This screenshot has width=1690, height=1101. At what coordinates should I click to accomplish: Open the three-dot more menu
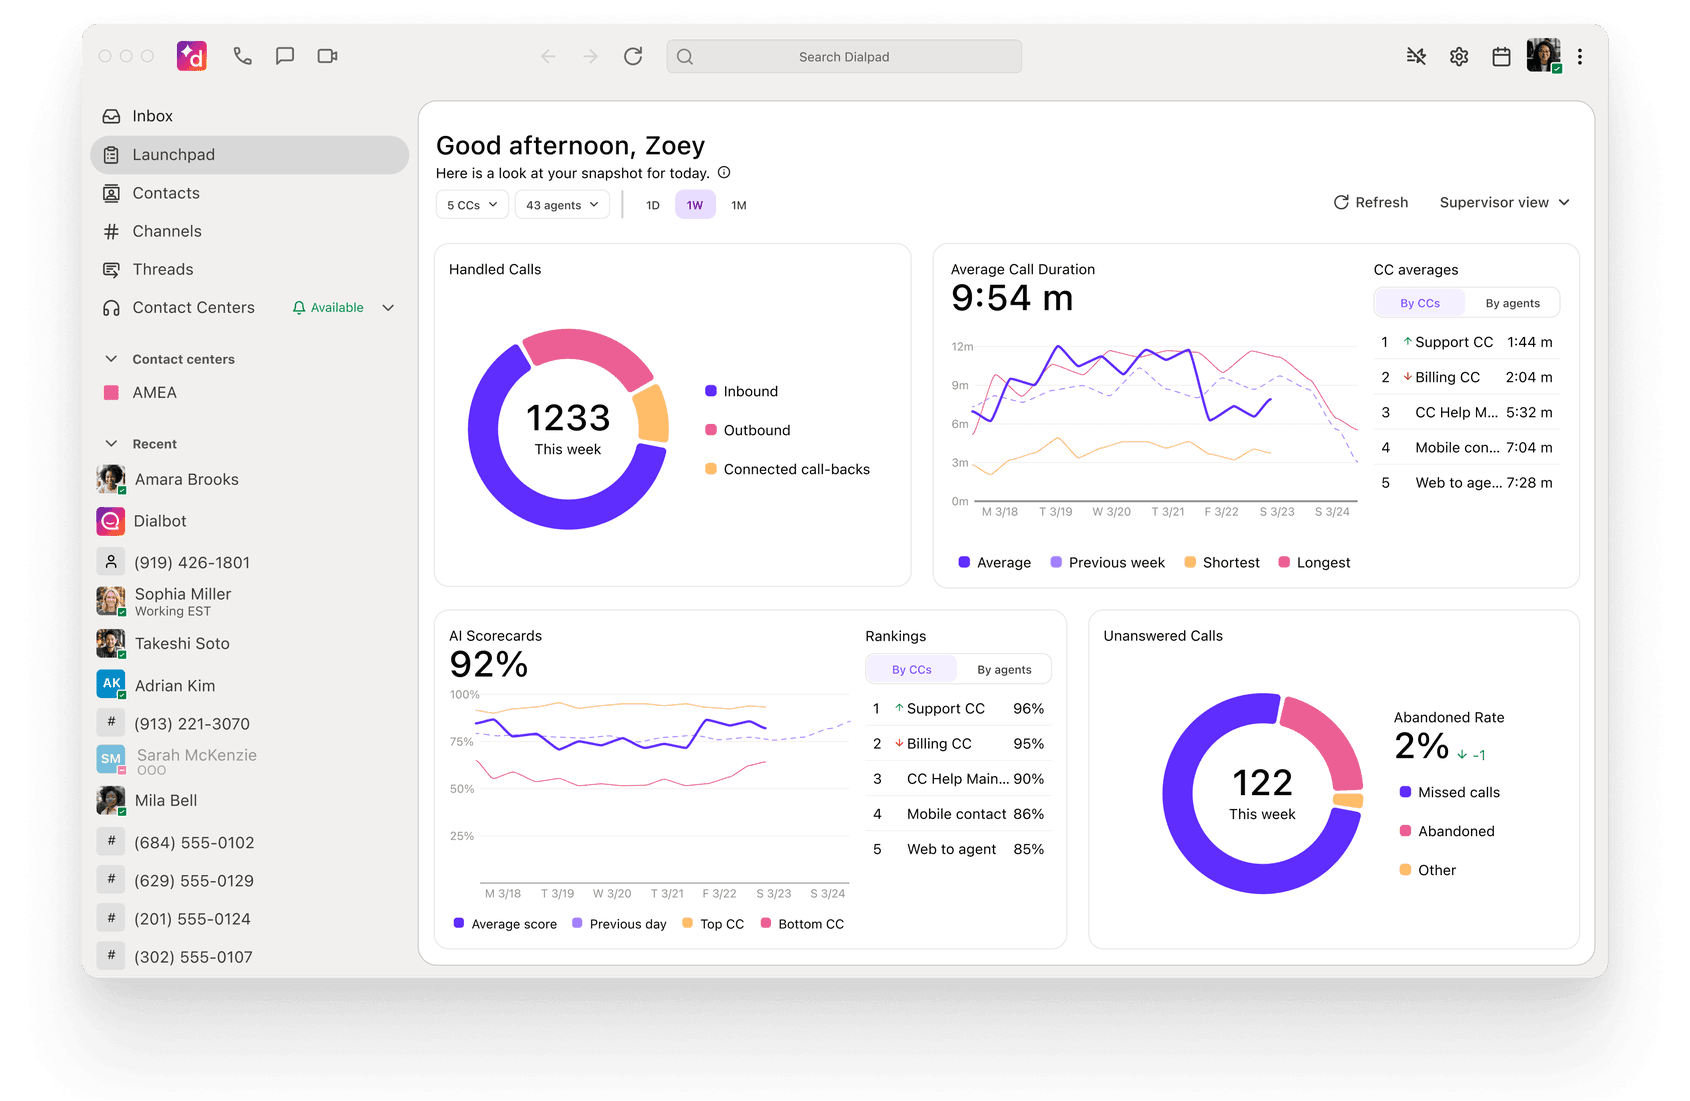pos(1580,57)
